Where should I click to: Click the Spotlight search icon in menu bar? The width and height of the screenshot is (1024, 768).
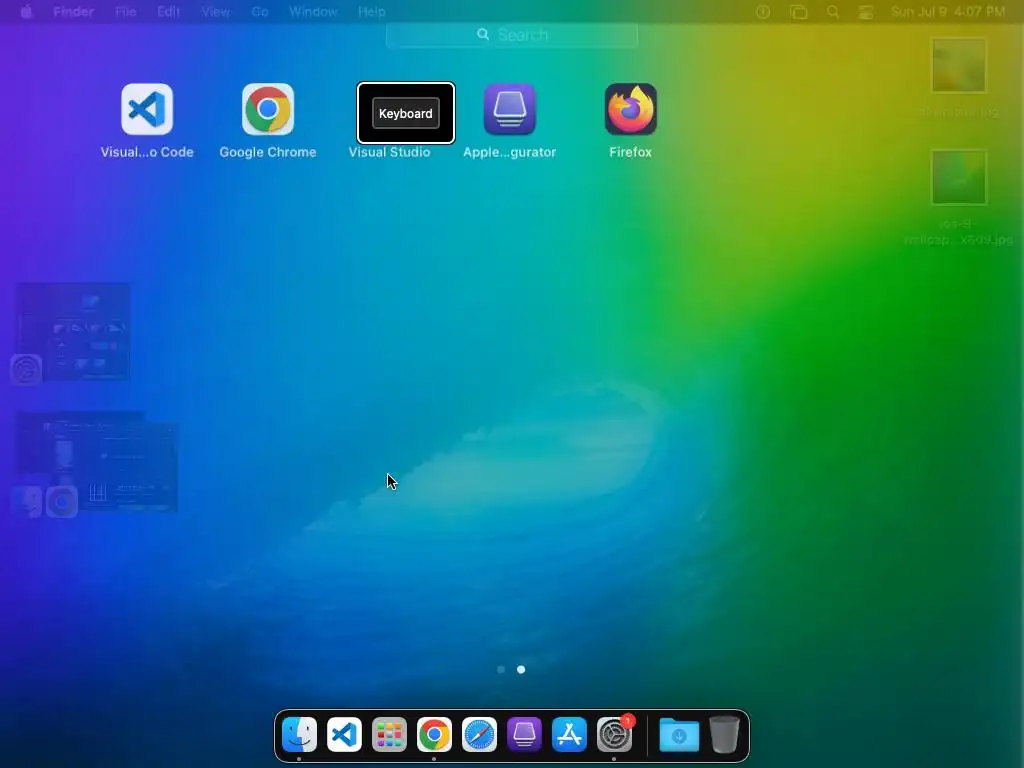click(x=833, y=12)
